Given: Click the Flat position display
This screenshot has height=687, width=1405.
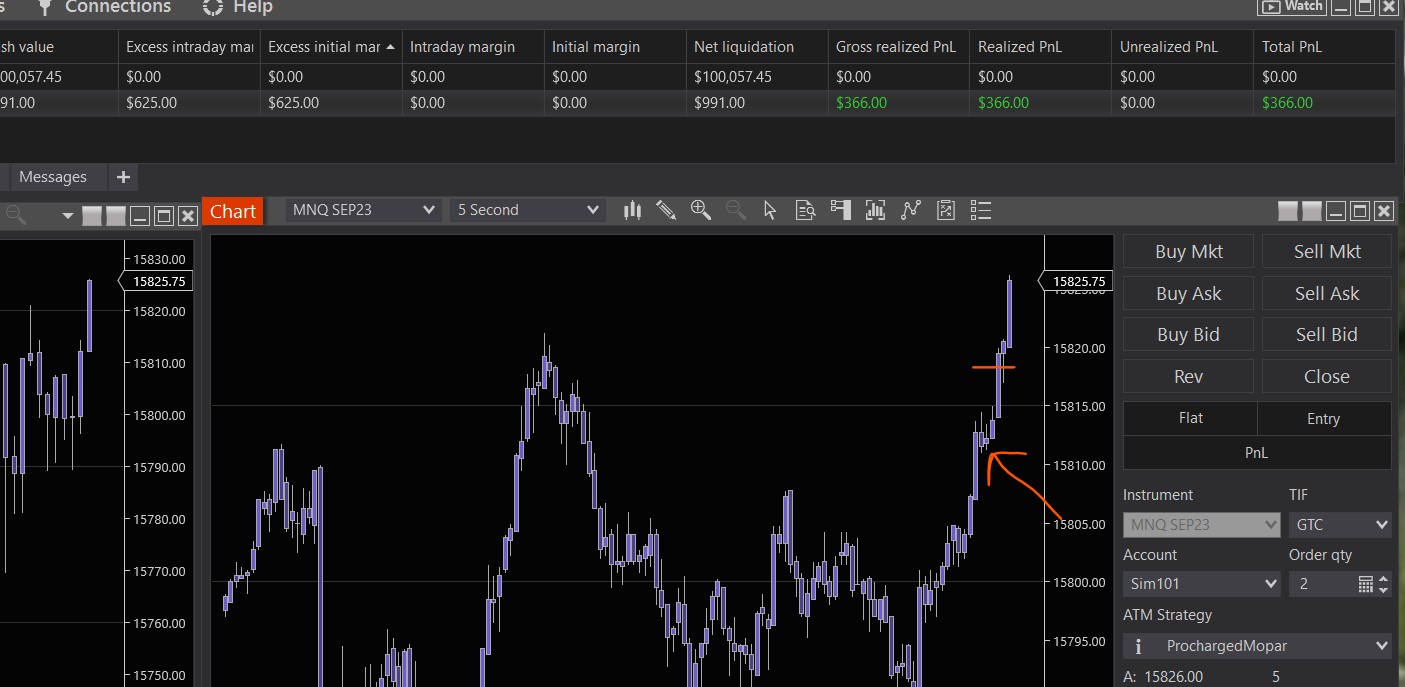Looking at the screenshot, I should click(x=1190, y=418).
